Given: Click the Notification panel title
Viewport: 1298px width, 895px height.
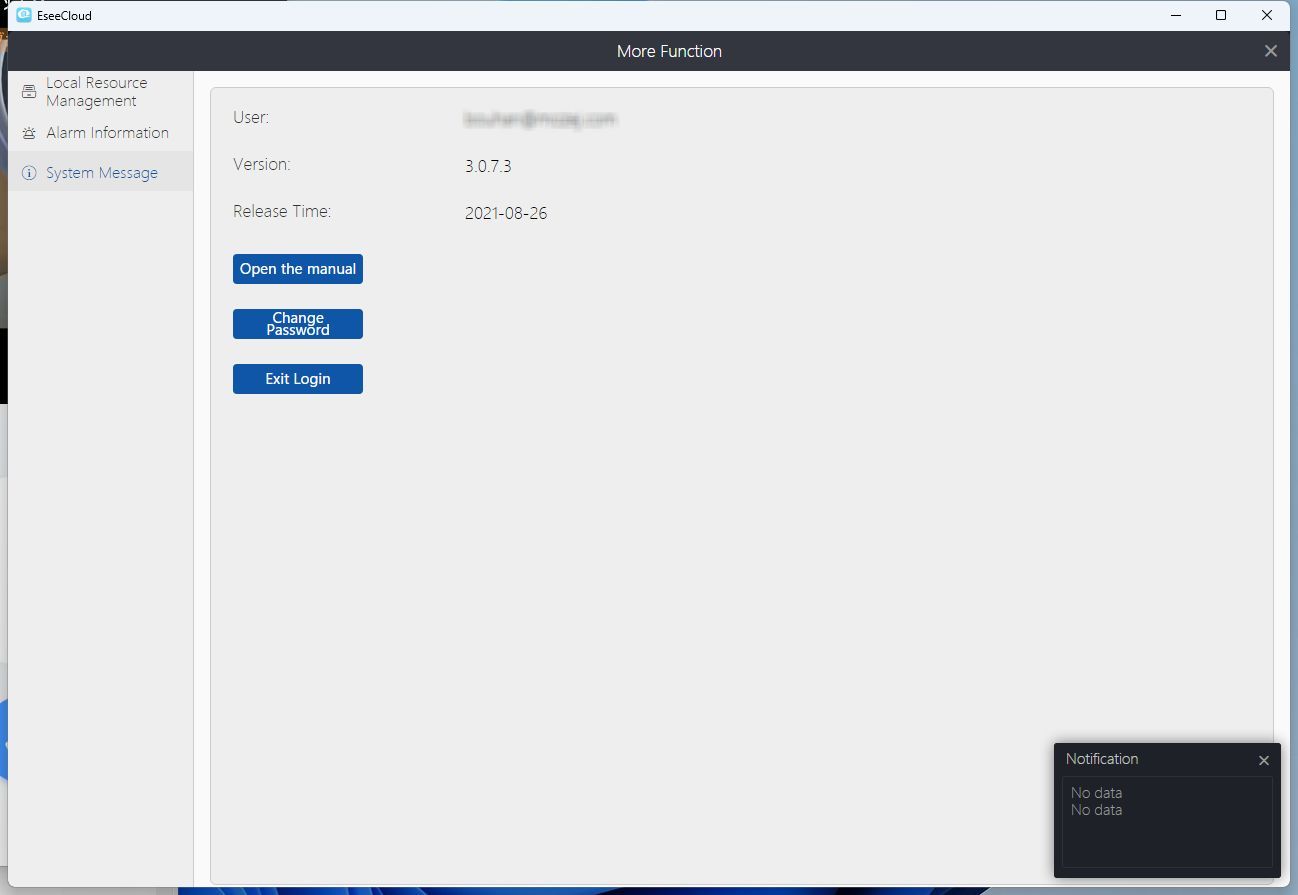Looking at the screenshot, I should click(x=1101, y=759).
